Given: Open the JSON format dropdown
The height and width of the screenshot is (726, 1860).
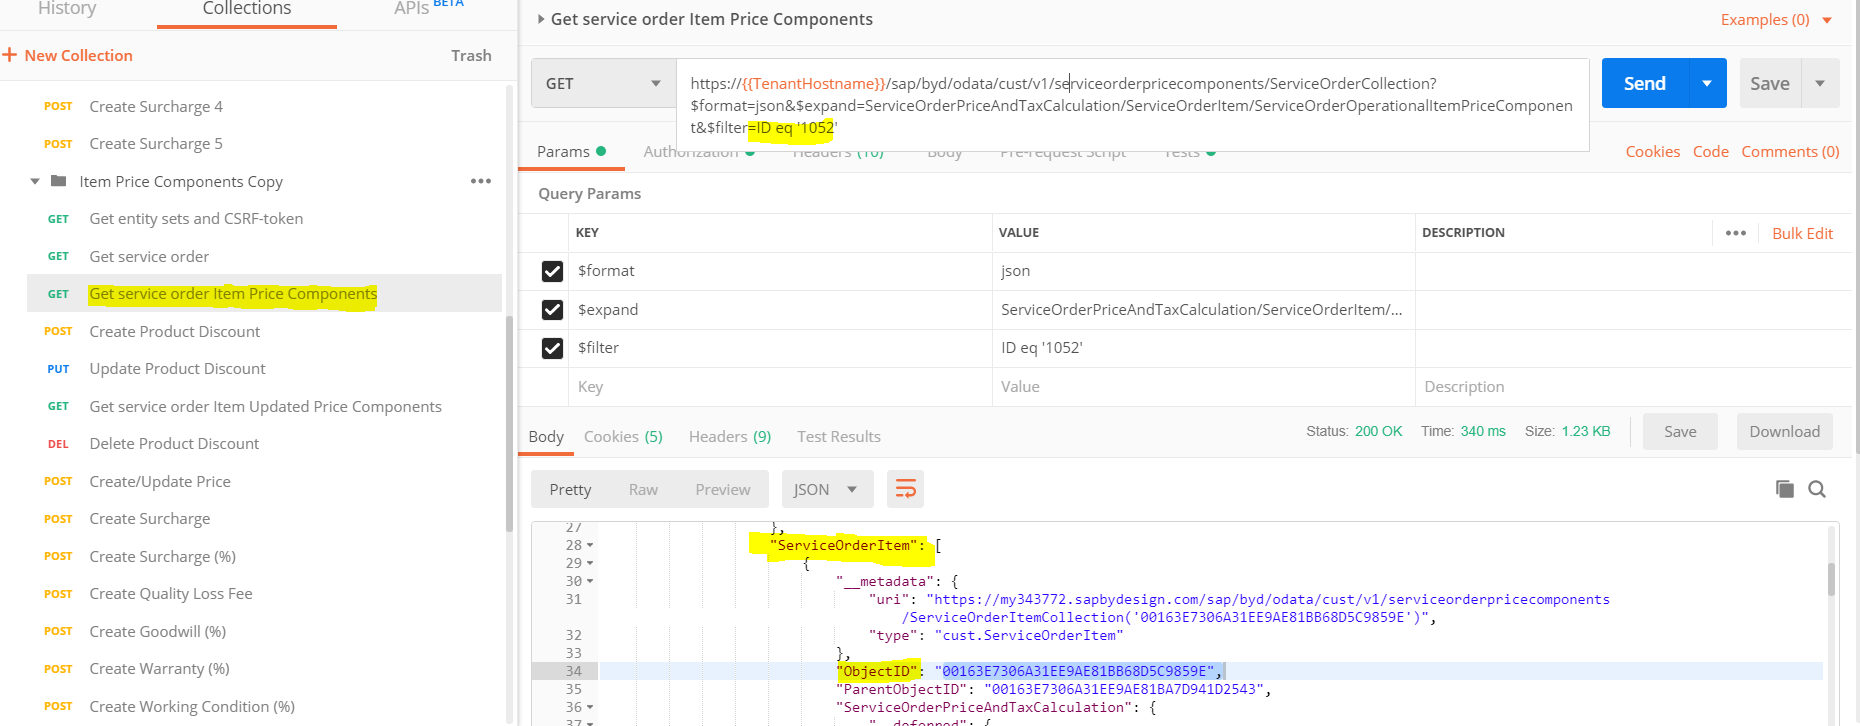Looking at the screenshot, I should [826, 489].
